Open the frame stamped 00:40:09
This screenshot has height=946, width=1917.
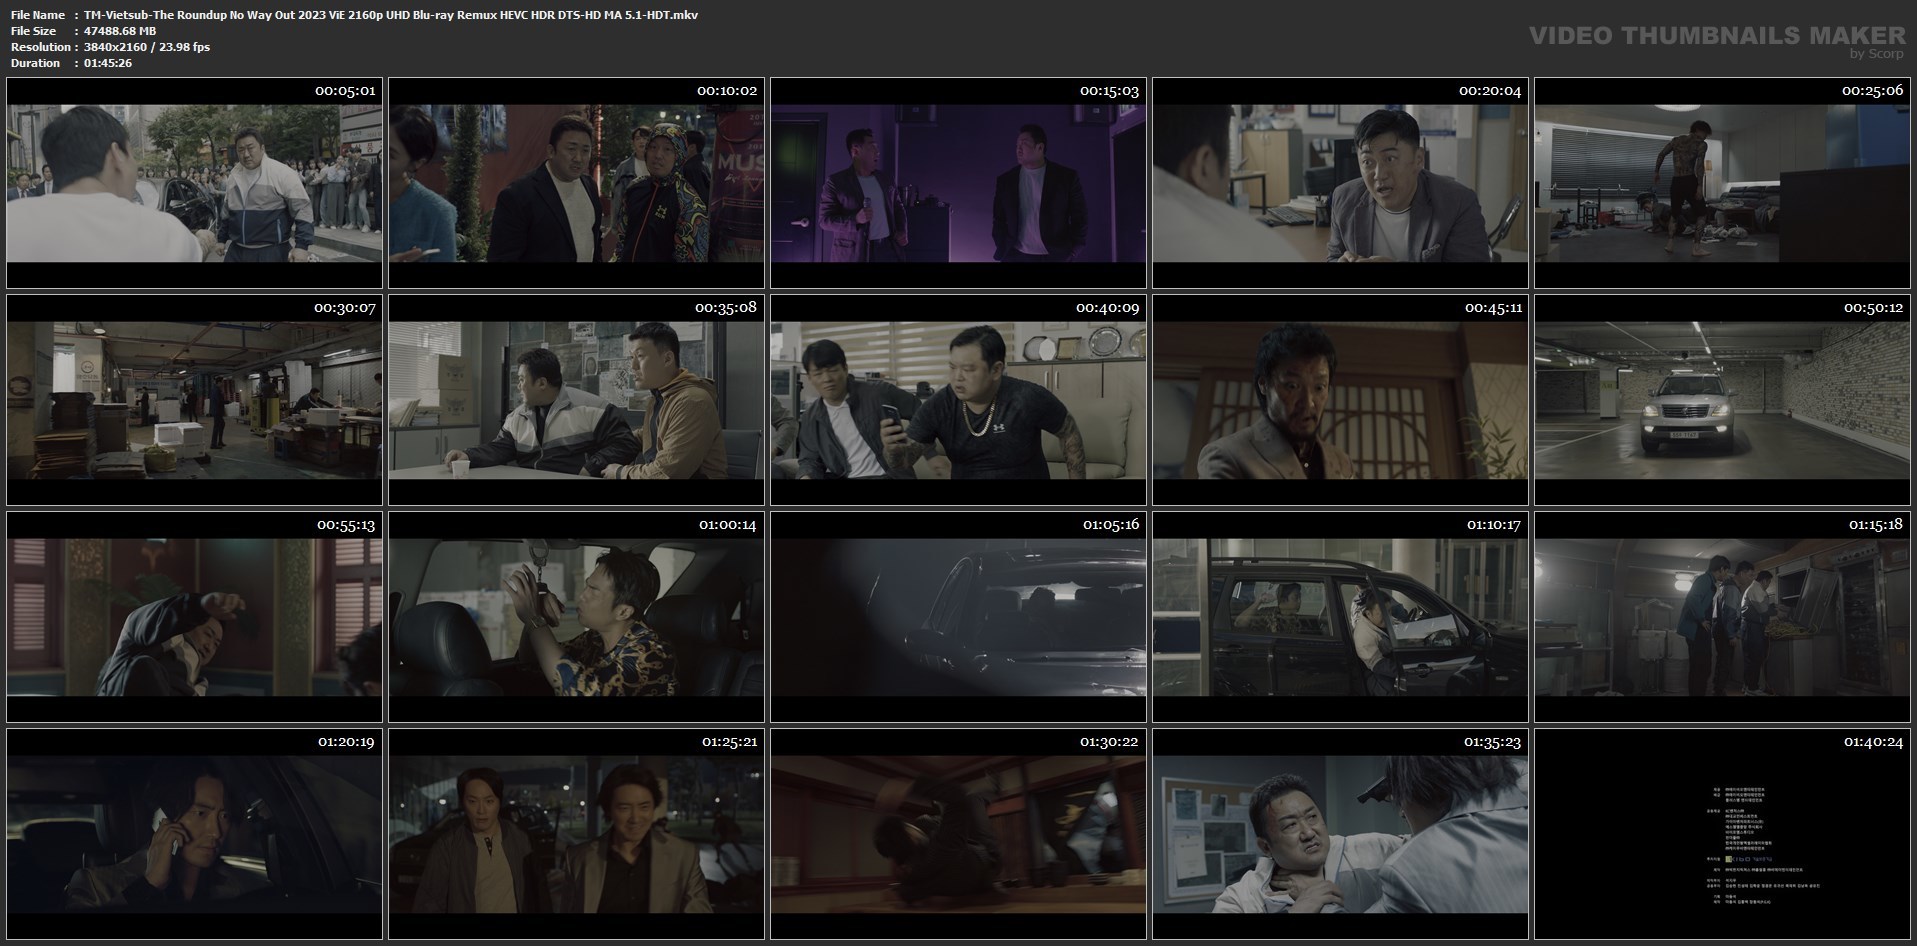point(958,400)
